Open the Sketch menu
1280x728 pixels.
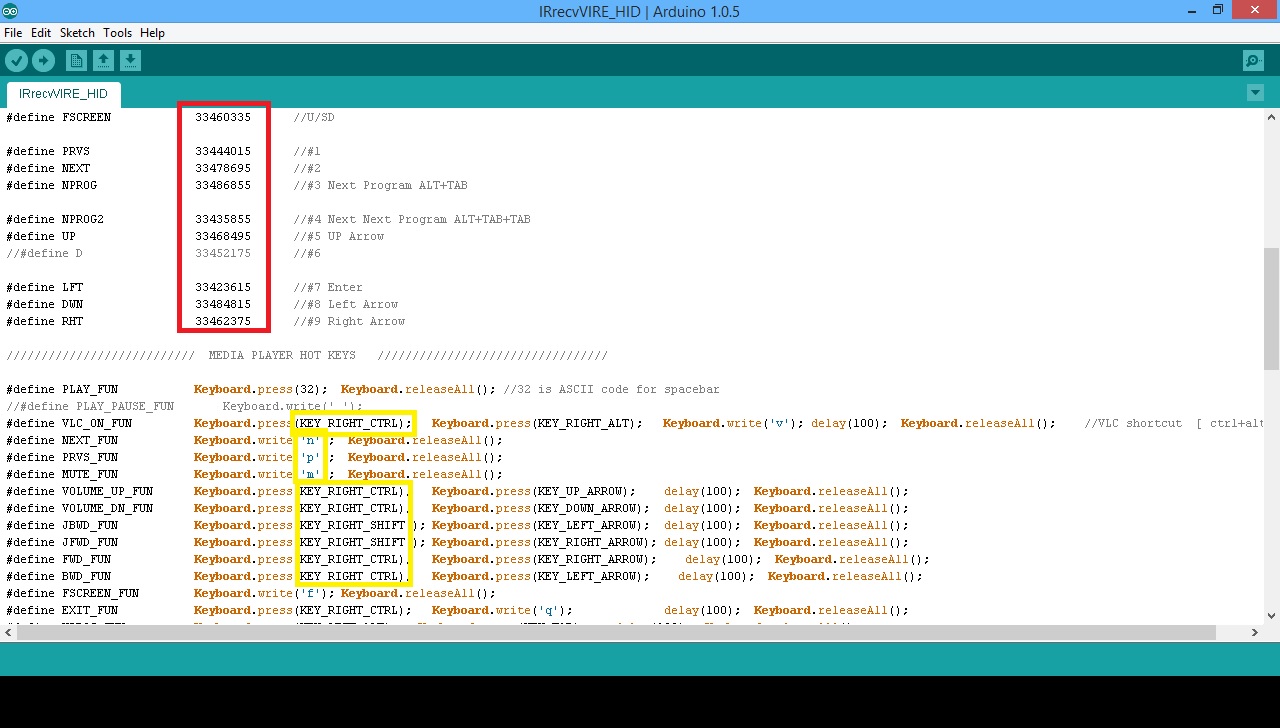77,32
